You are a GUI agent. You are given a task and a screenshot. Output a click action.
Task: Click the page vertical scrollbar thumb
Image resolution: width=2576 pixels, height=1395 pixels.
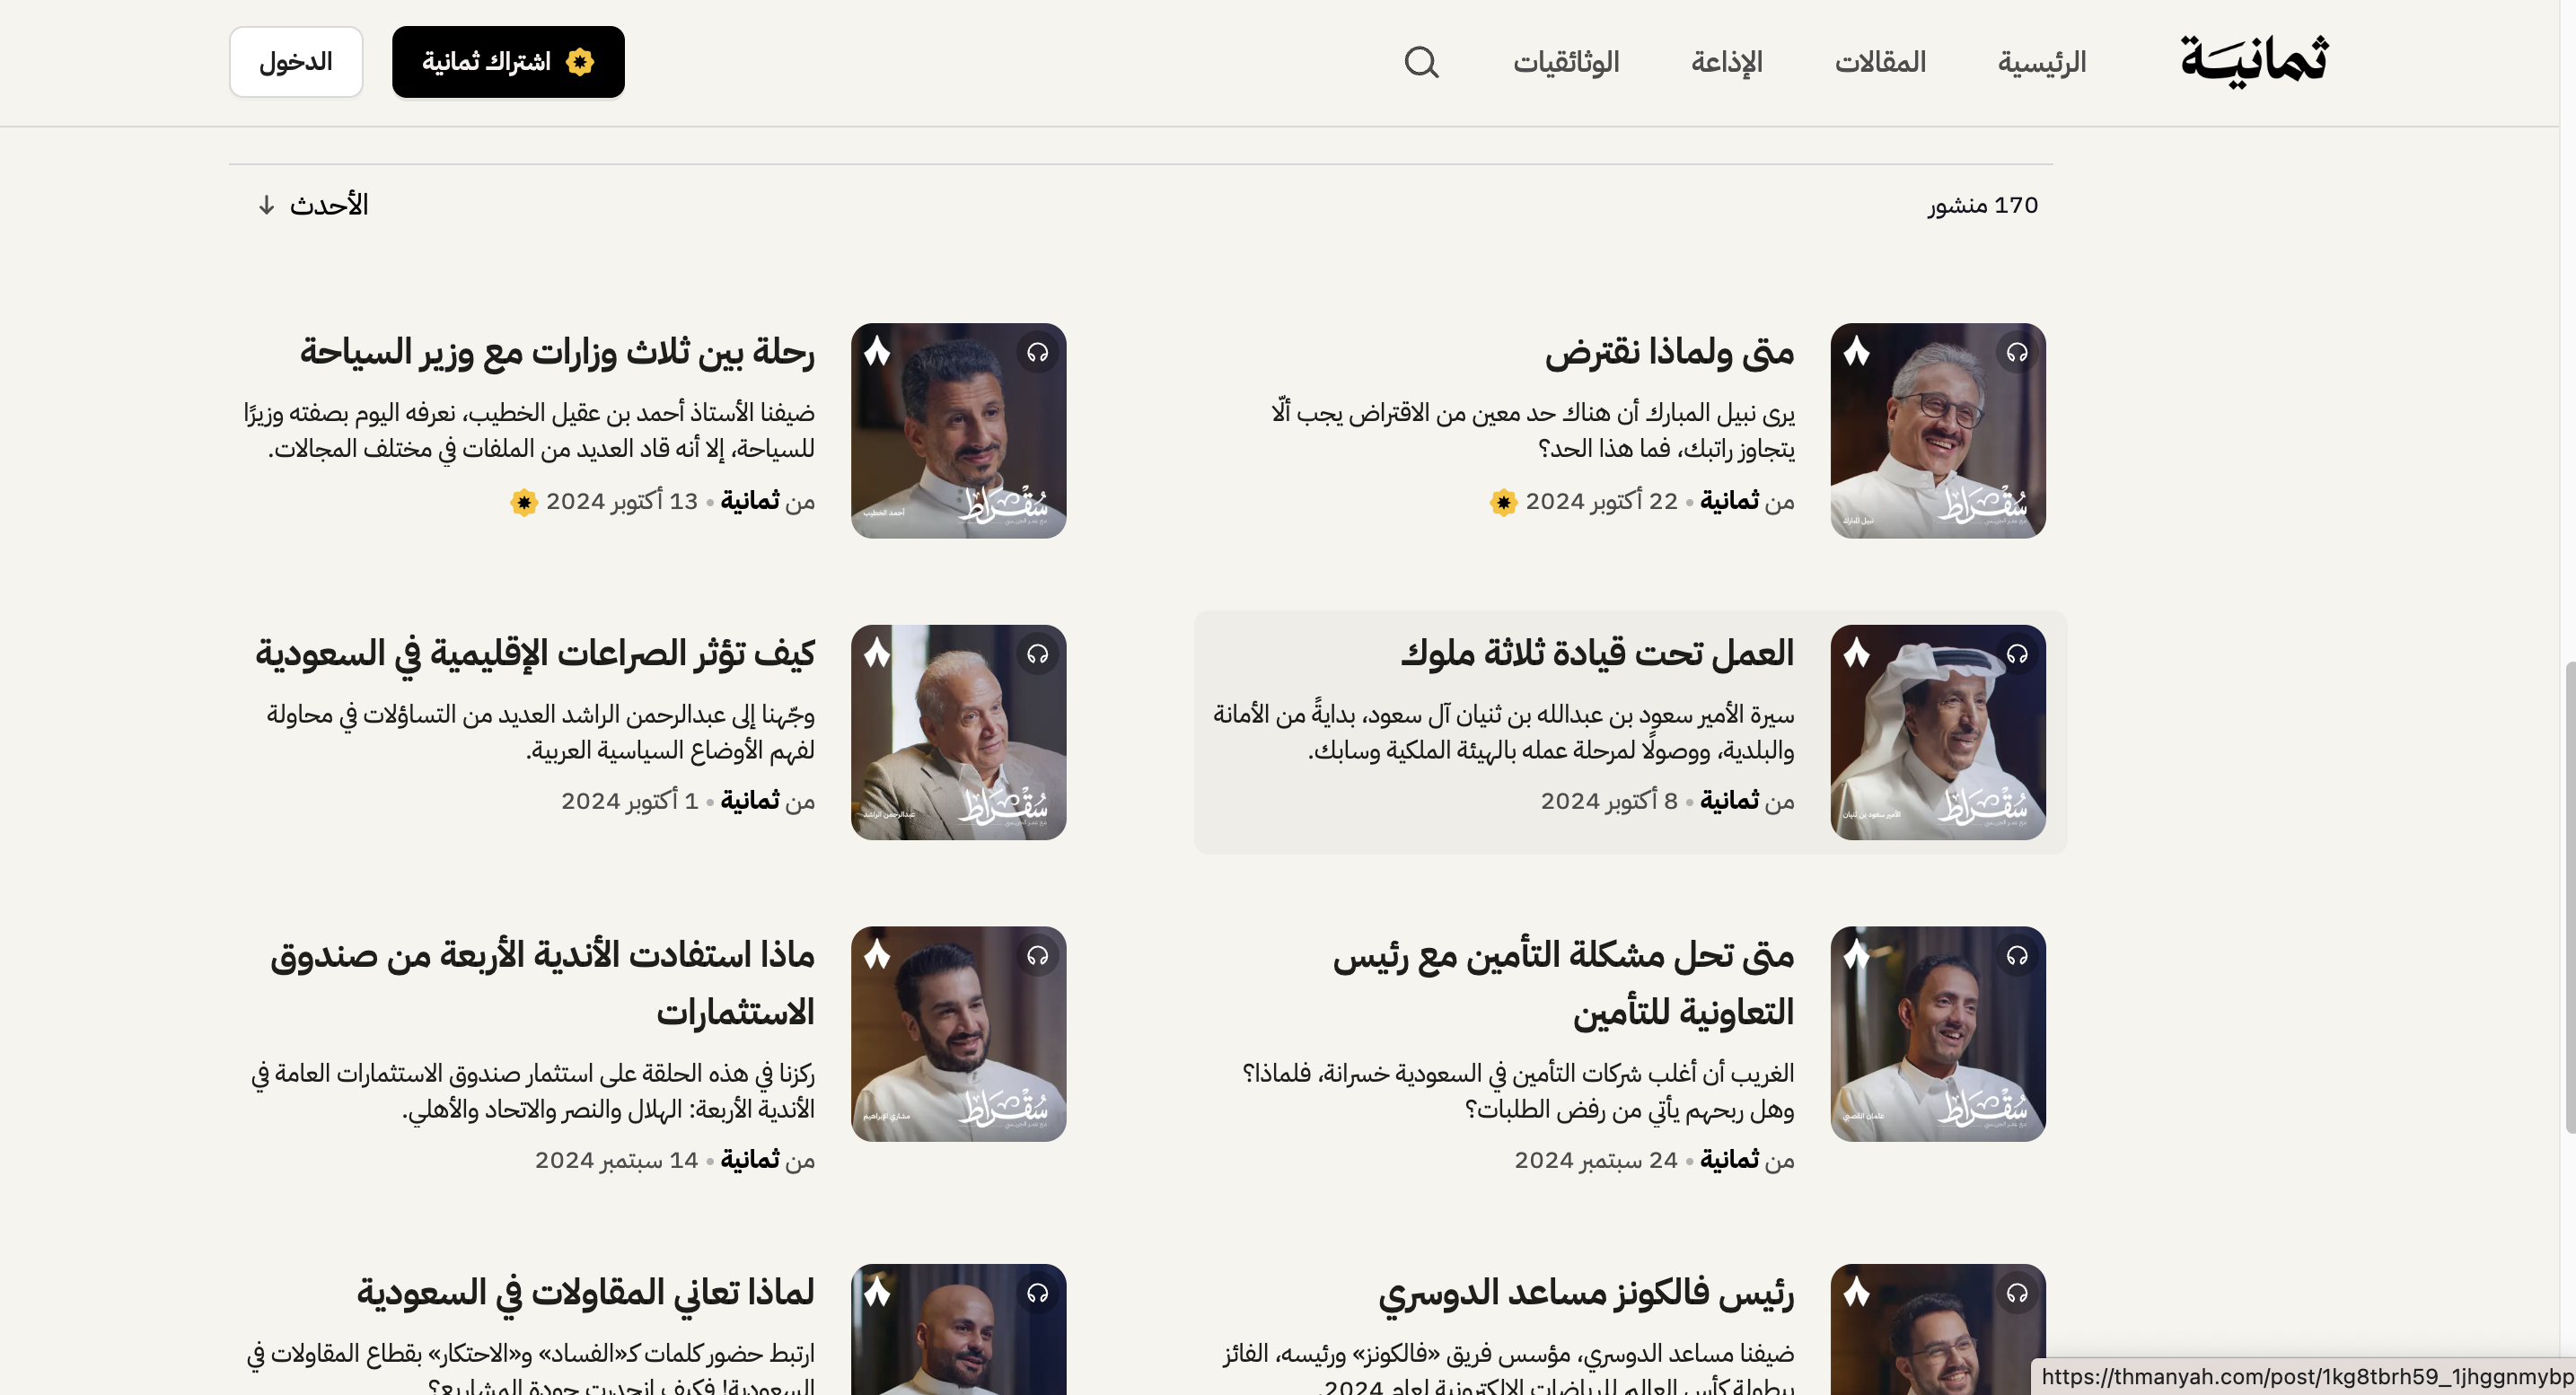click(2570, 897)
